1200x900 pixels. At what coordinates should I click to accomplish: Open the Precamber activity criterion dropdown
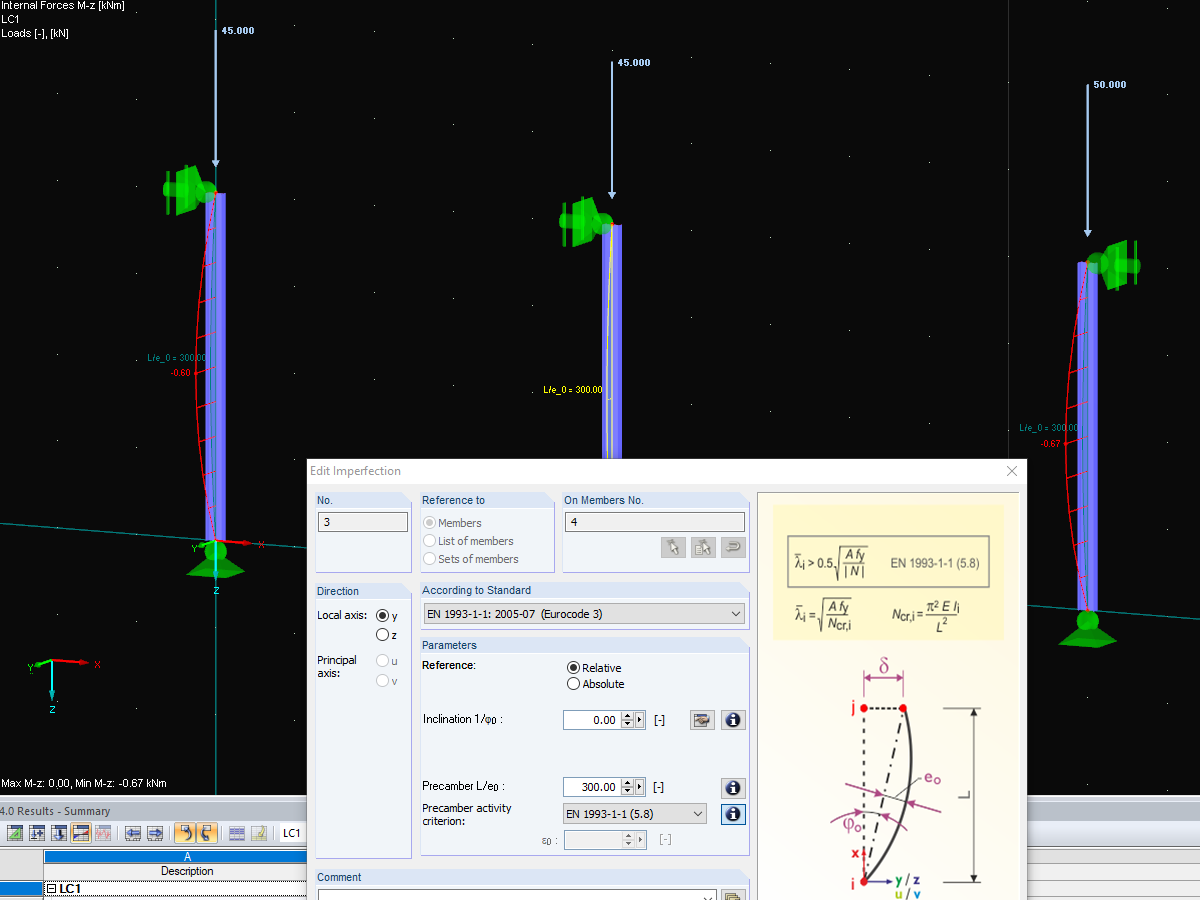coord(634,814)
